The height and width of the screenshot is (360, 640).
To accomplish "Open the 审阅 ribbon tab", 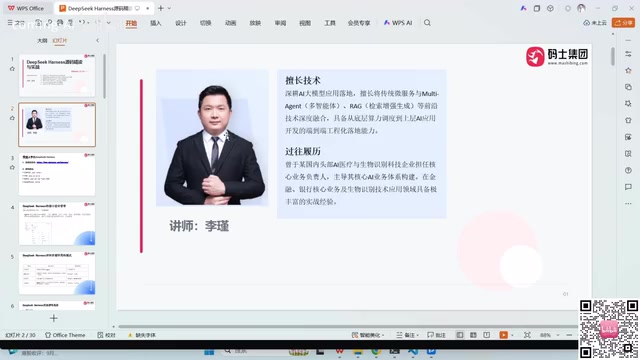I will (280, 23).
